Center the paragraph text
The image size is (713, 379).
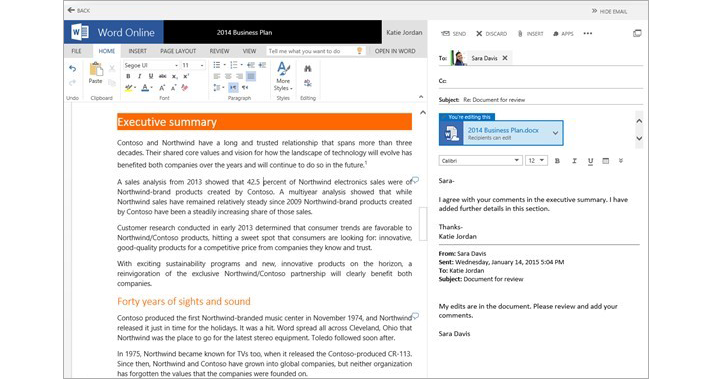(228, 76)
